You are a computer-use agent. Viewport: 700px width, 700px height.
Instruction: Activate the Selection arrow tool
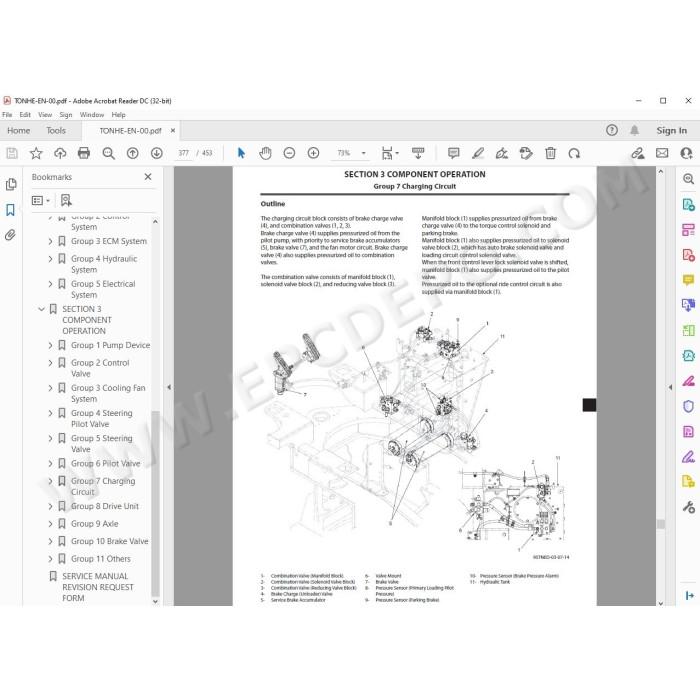tap(241, 153)
